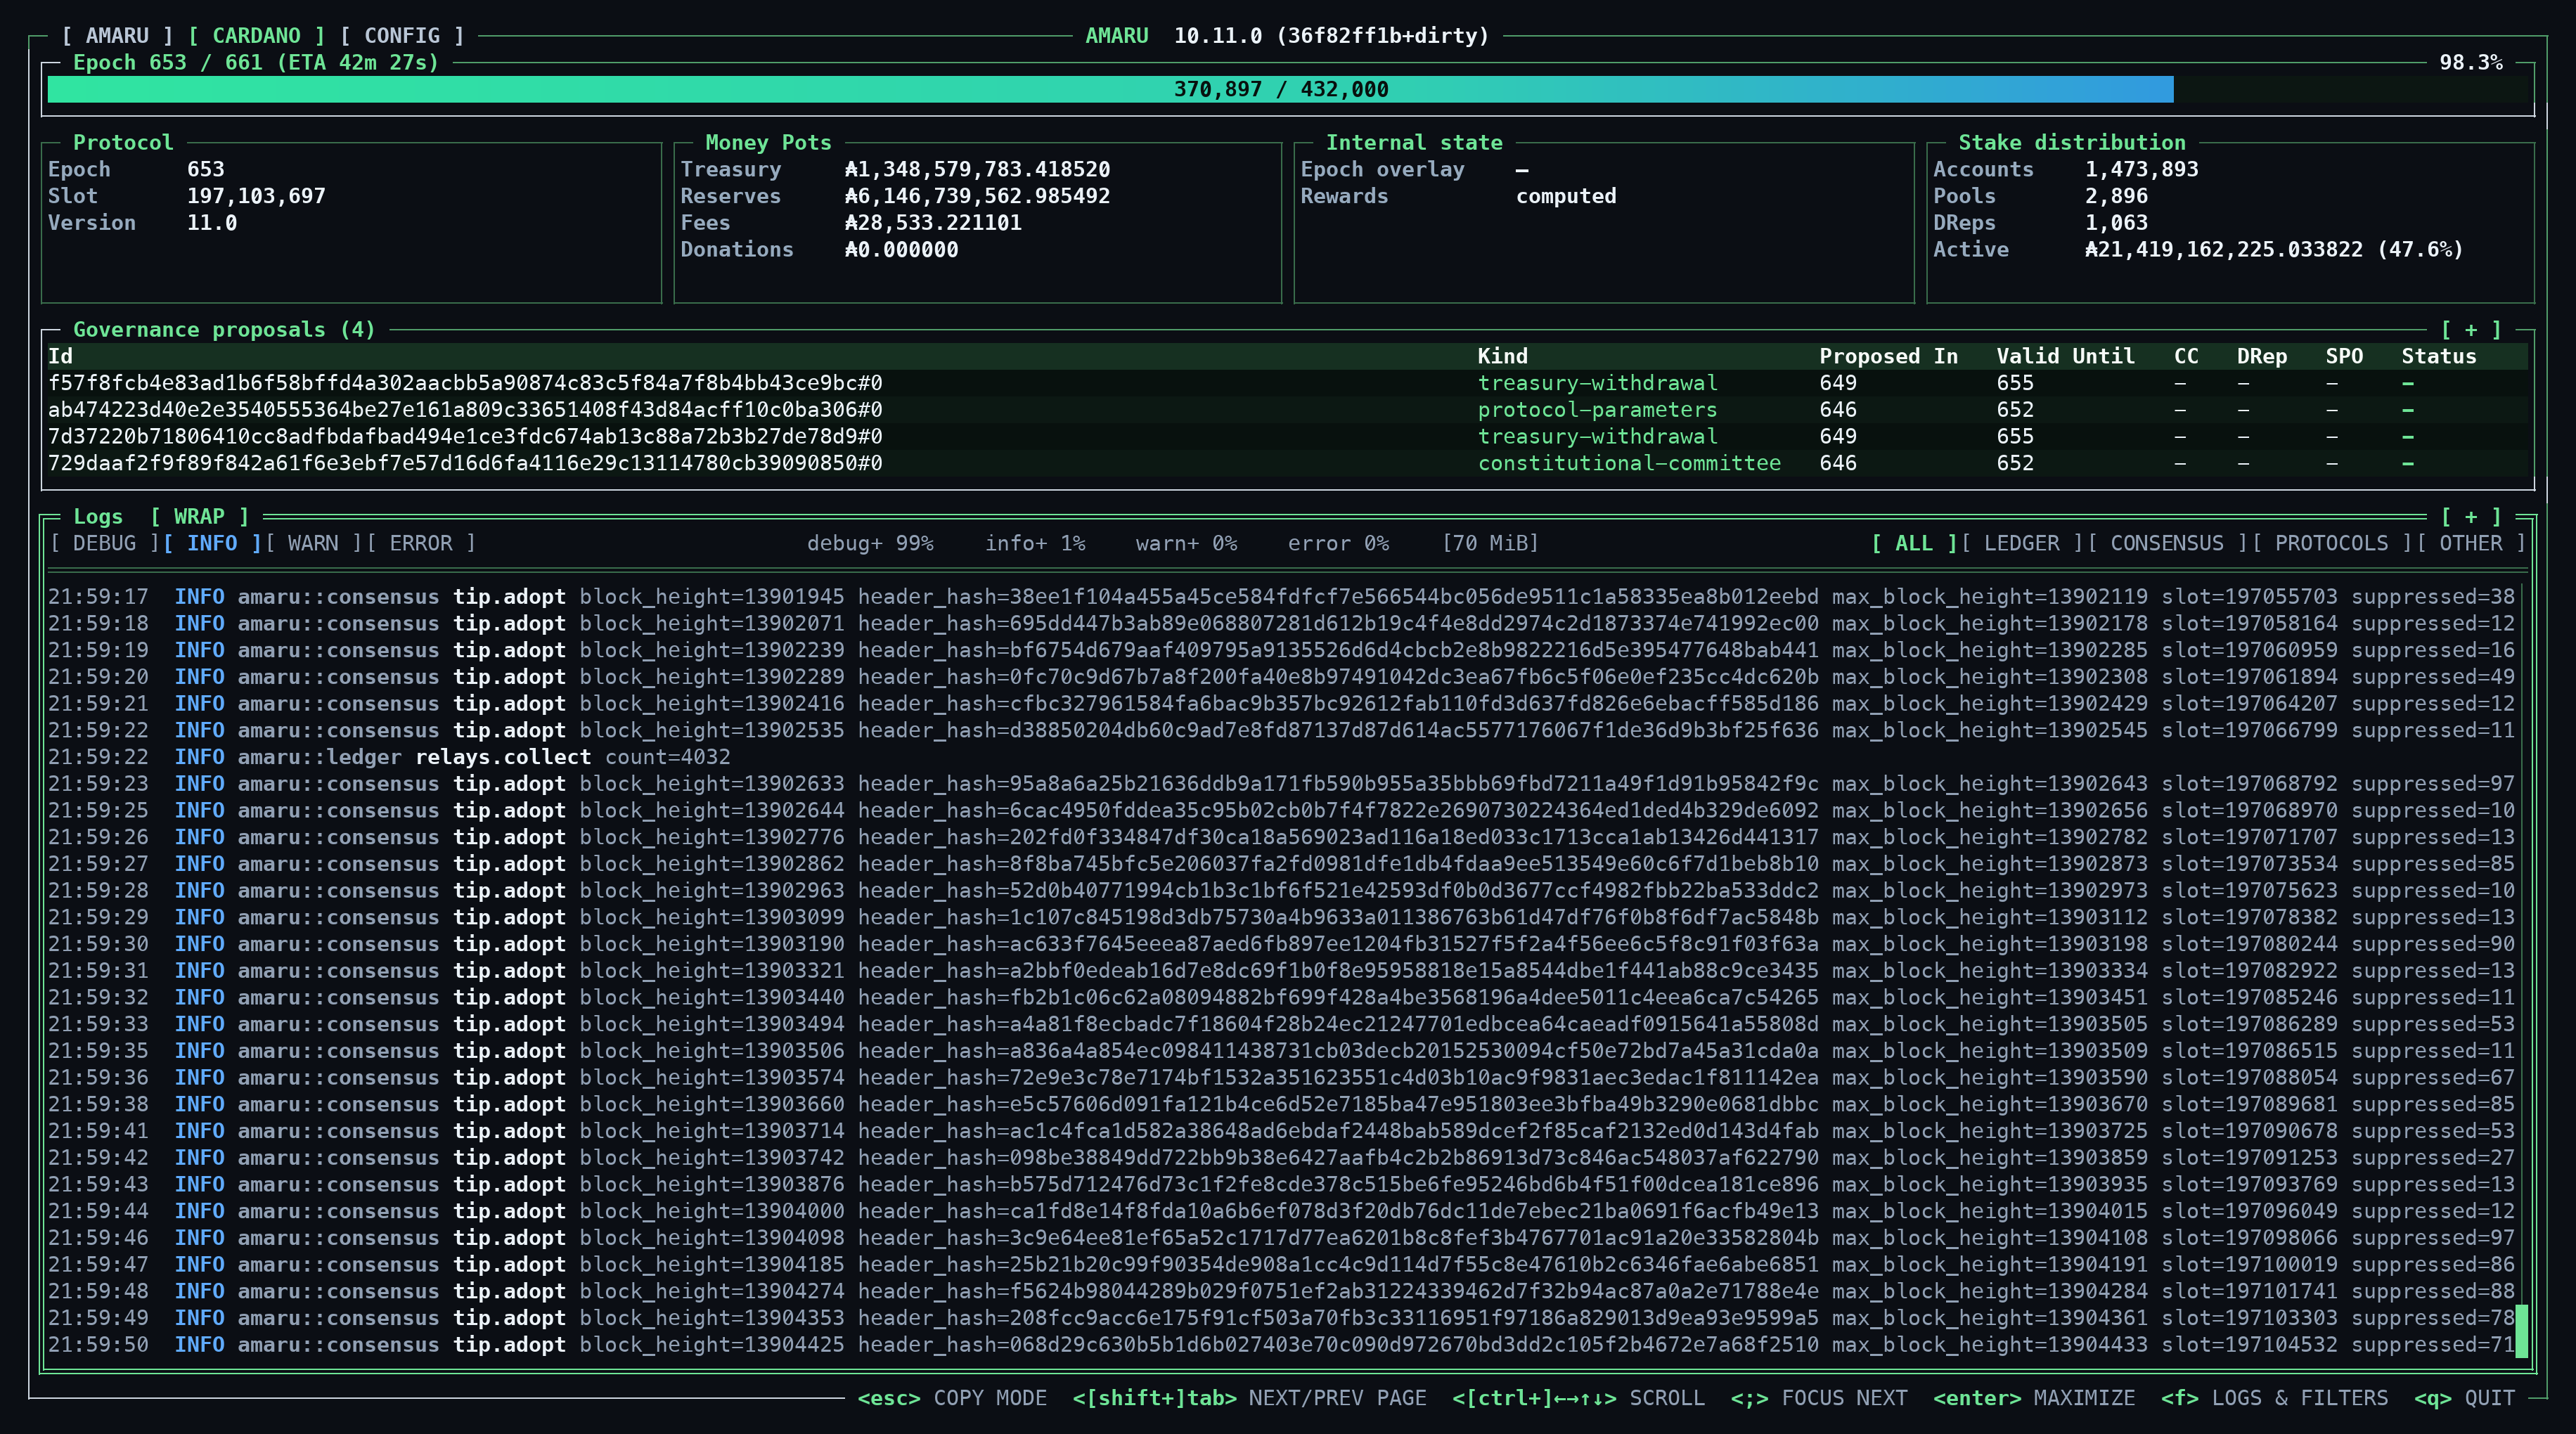Viewport: 2576px width, 1434px height.
Task: Select the INFO log level filter
Action: tap(212, 543)
